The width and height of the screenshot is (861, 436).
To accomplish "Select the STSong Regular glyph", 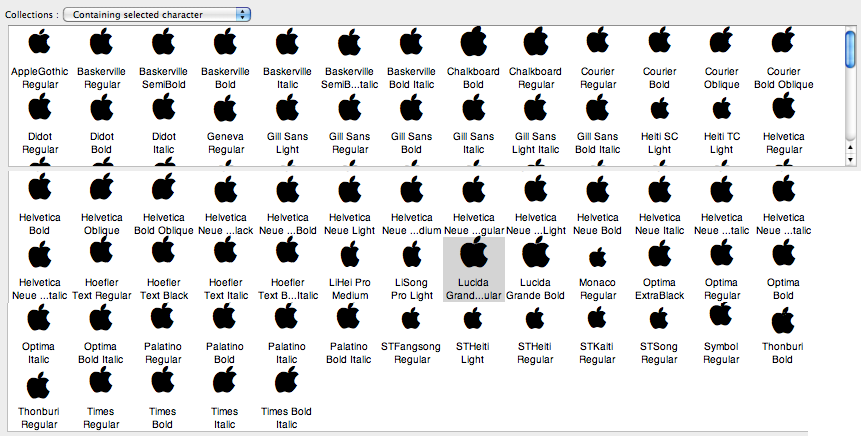I will pos(659,318).
